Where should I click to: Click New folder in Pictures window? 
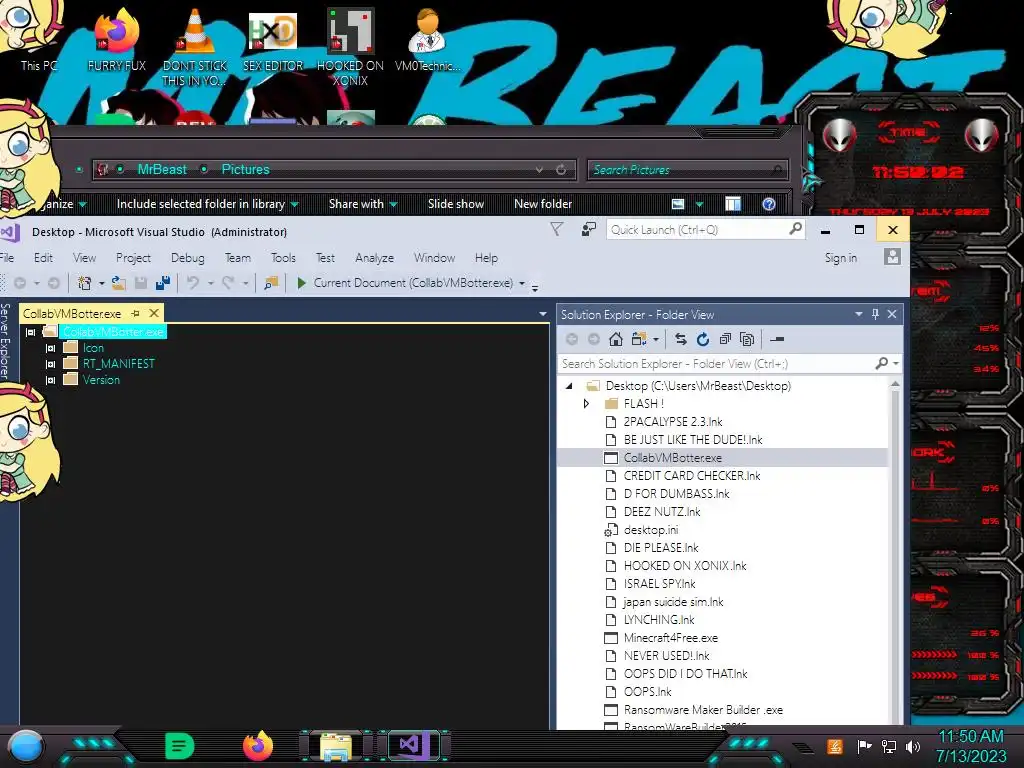[x=543, y=204]
